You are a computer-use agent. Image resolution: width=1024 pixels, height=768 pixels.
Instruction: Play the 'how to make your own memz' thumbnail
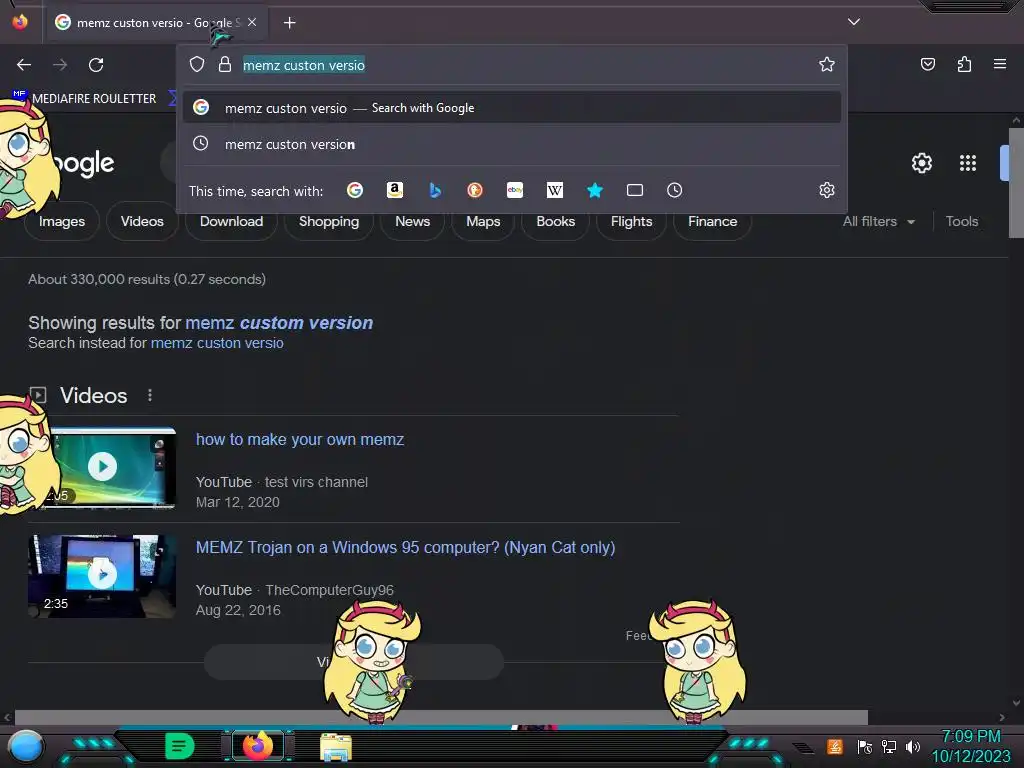click(x=103, y=467)
